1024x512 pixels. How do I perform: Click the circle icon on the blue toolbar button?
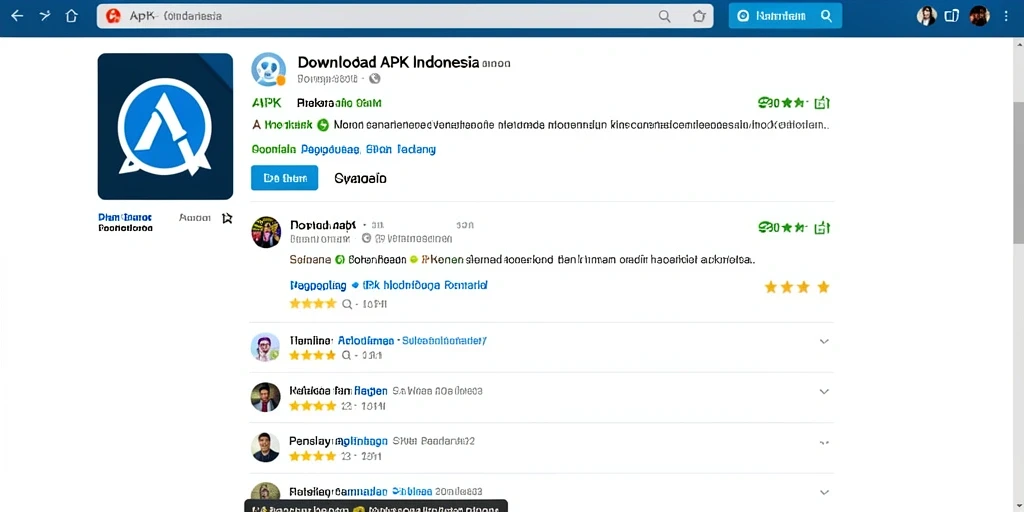[x=742, y=16]
